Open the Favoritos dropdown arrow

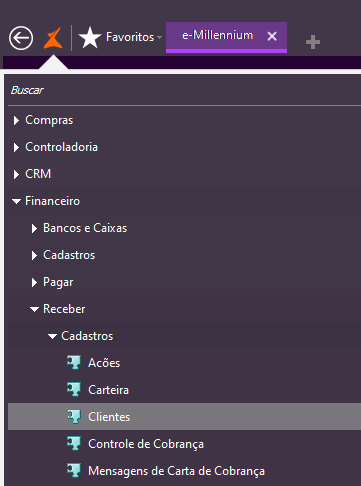coord(159,37)
